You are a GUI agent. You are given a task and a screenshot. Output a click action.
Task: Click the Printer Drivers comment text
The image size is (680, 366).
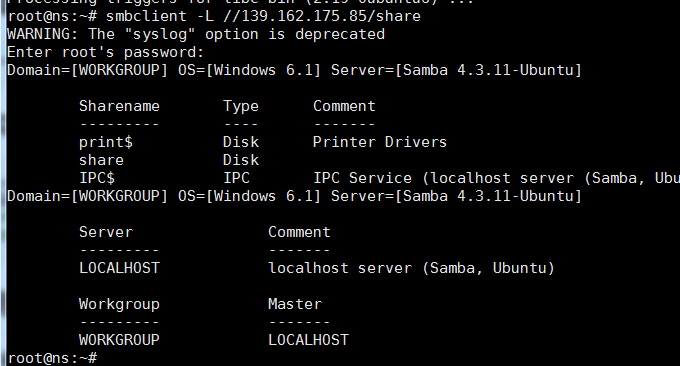(x=380, y=142)
